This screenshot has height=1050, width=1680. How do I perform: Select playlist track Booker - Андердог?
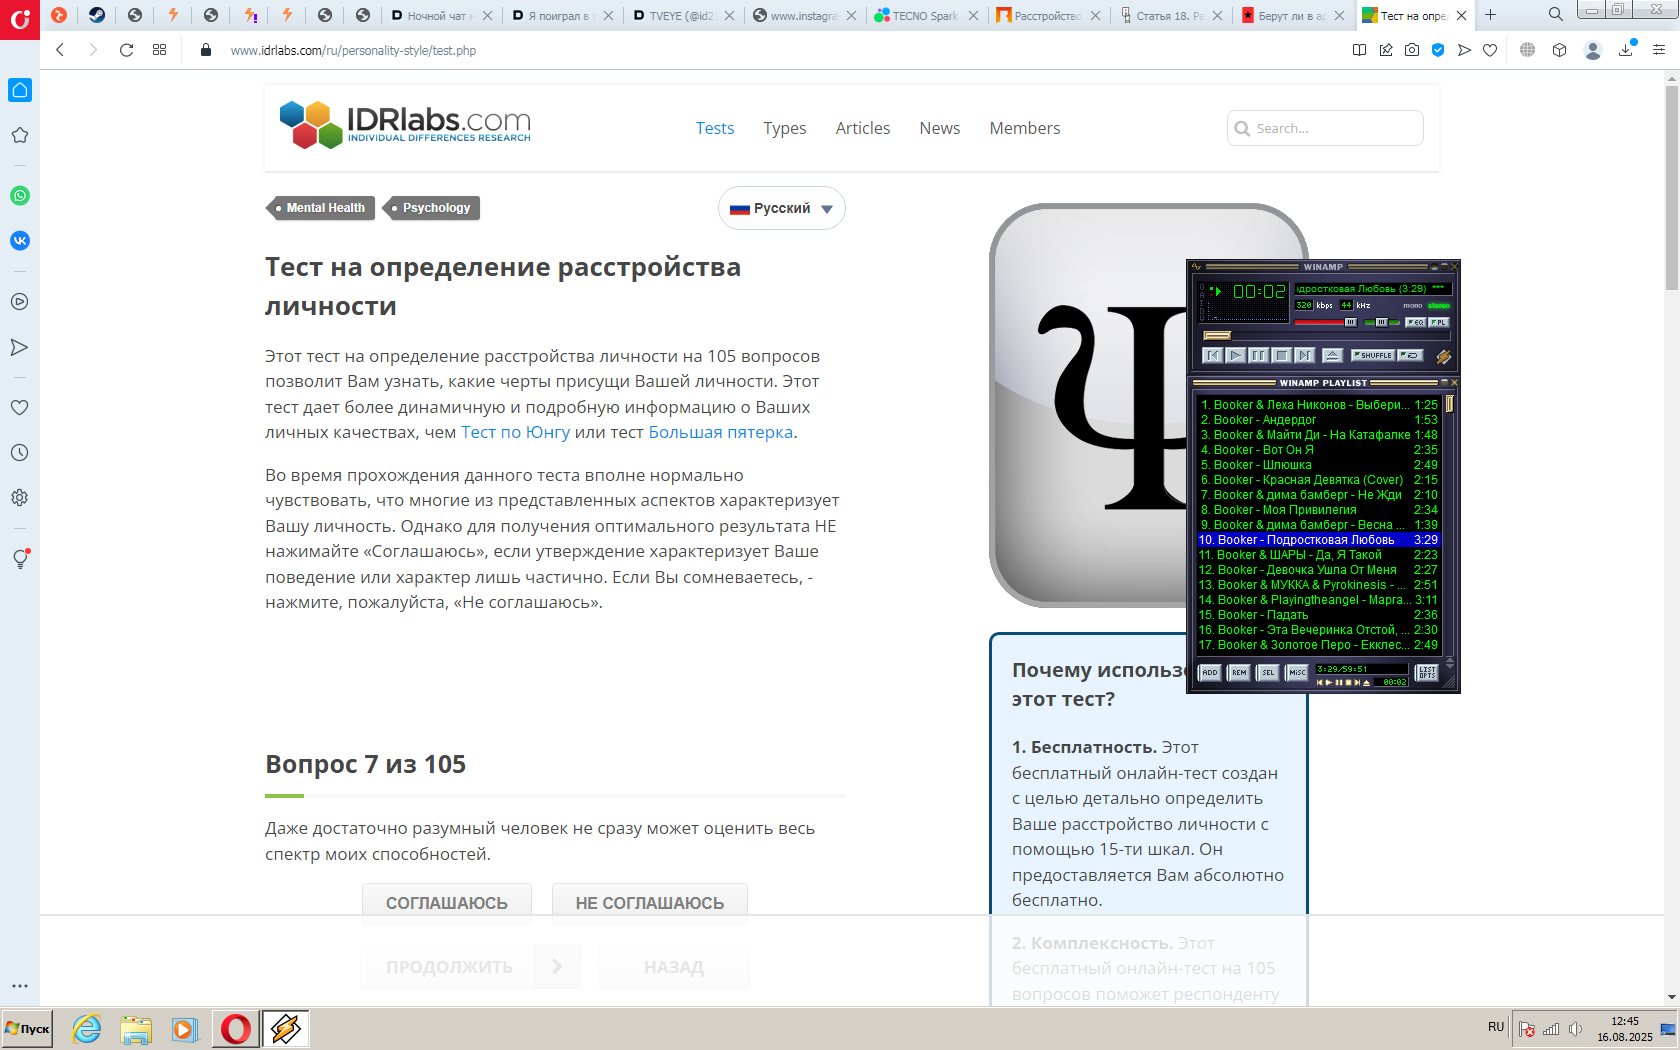click(x=1318, y=420)
